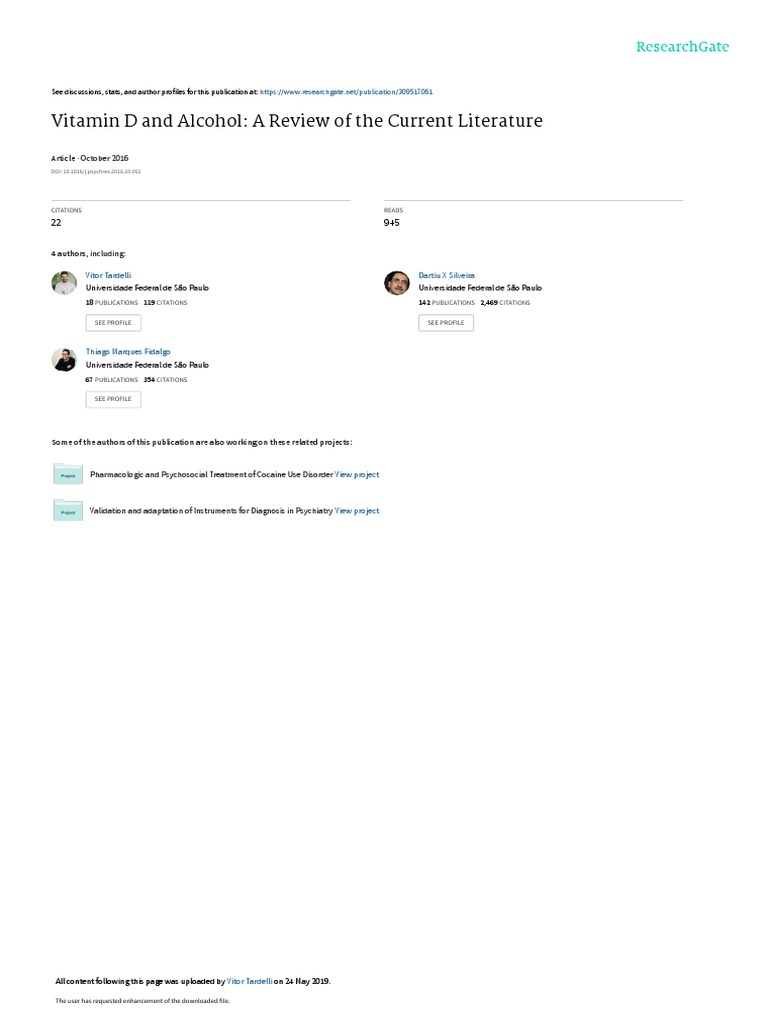Click the citations count 22

(x=56, y=223)
